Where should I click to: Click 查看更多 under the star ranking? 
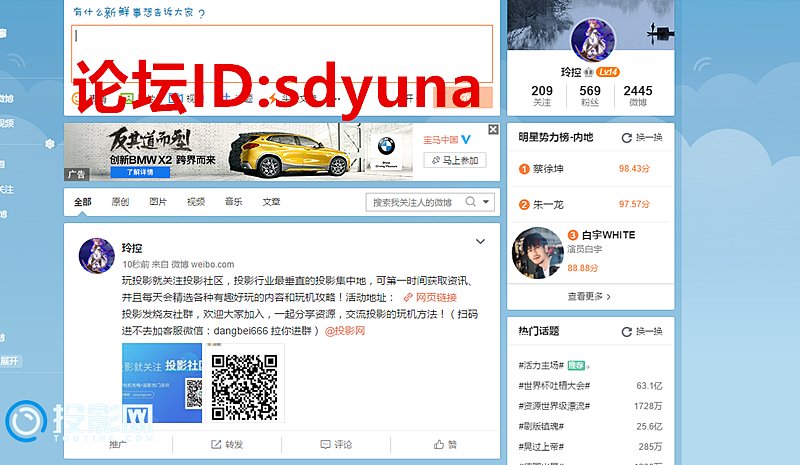point(589,297)
